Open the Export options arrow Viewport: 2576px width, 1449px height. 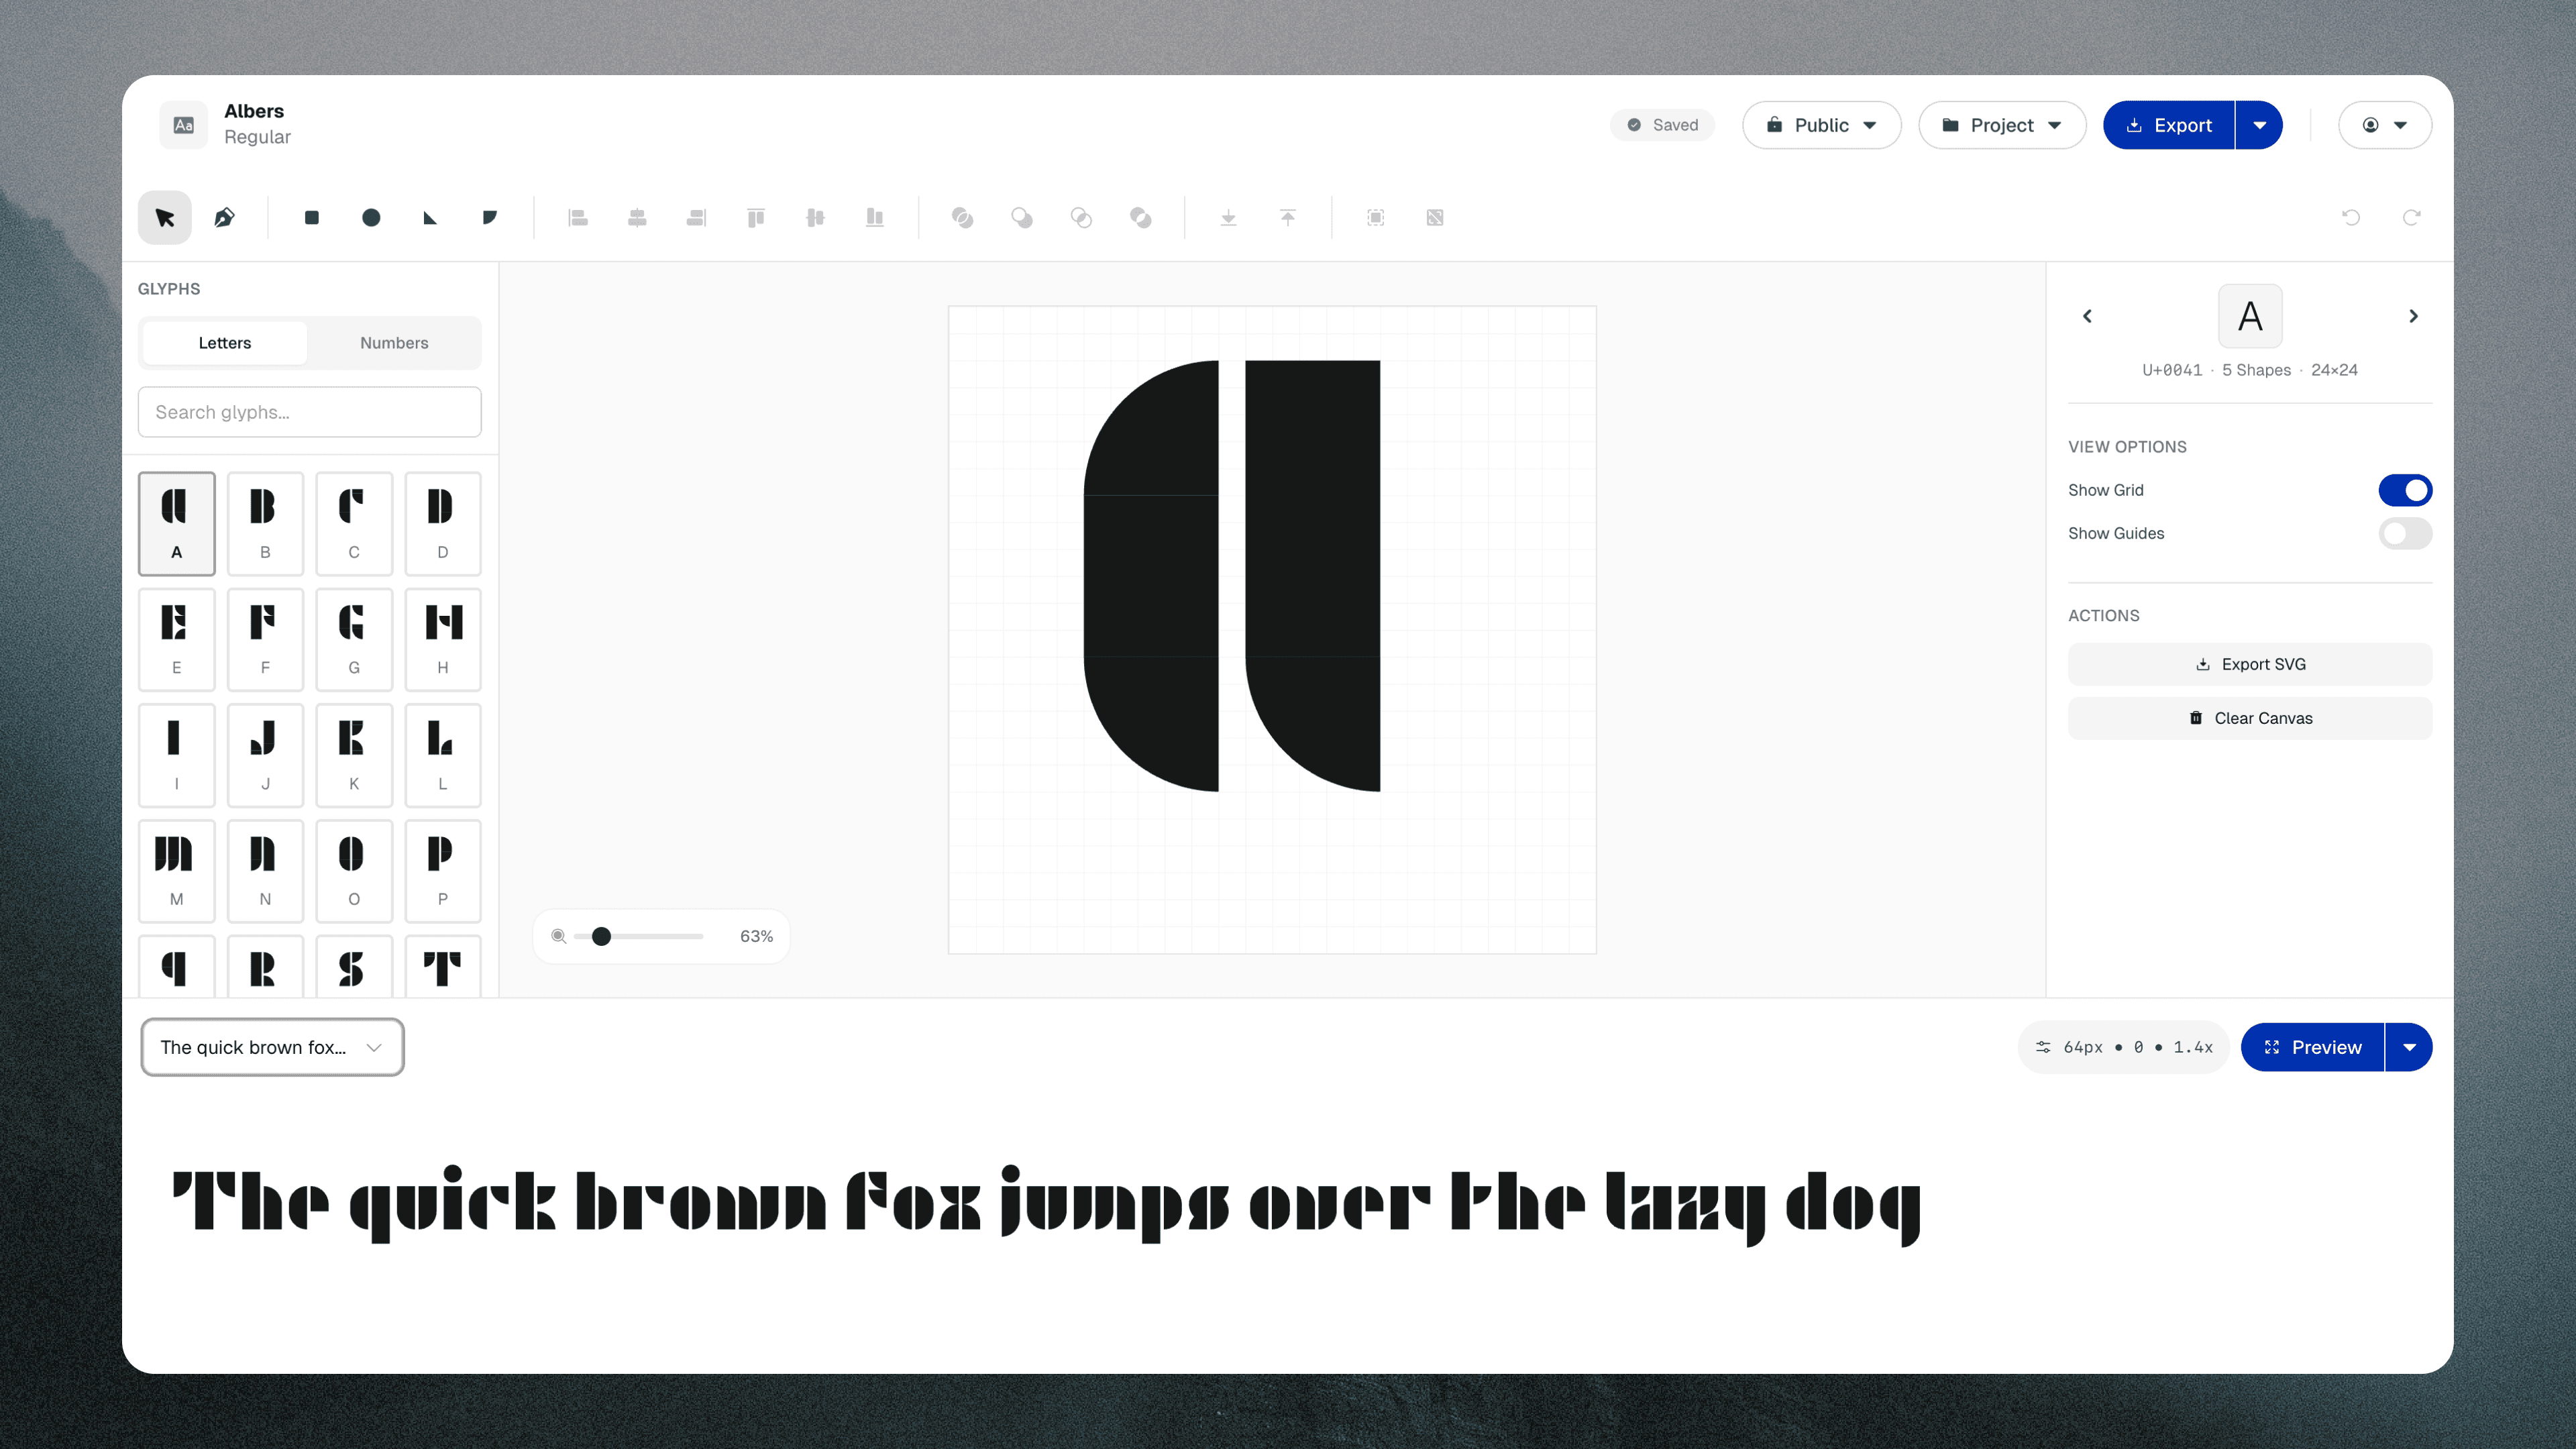(2259, 125)
